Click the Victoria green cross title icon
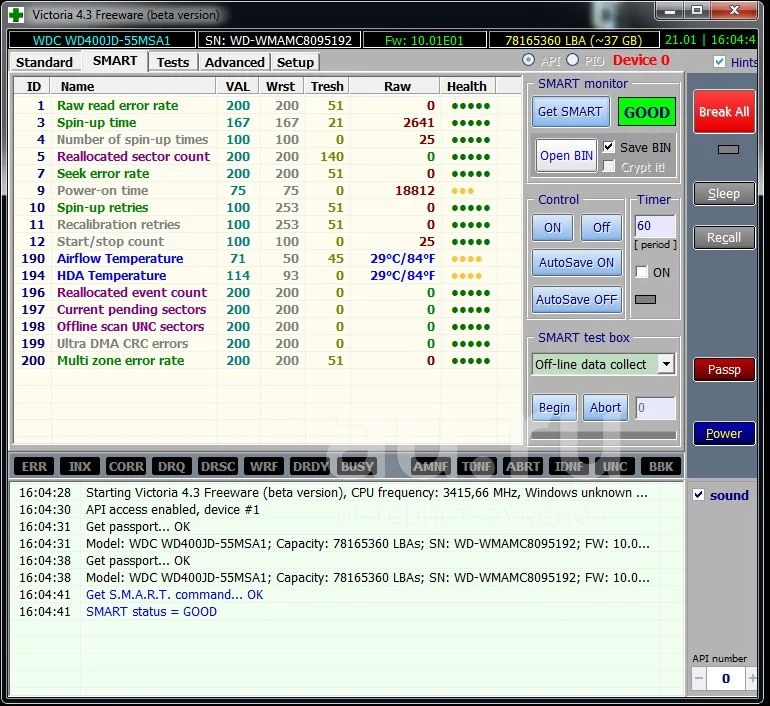This screenshot has height=706, width=770. 15,14
